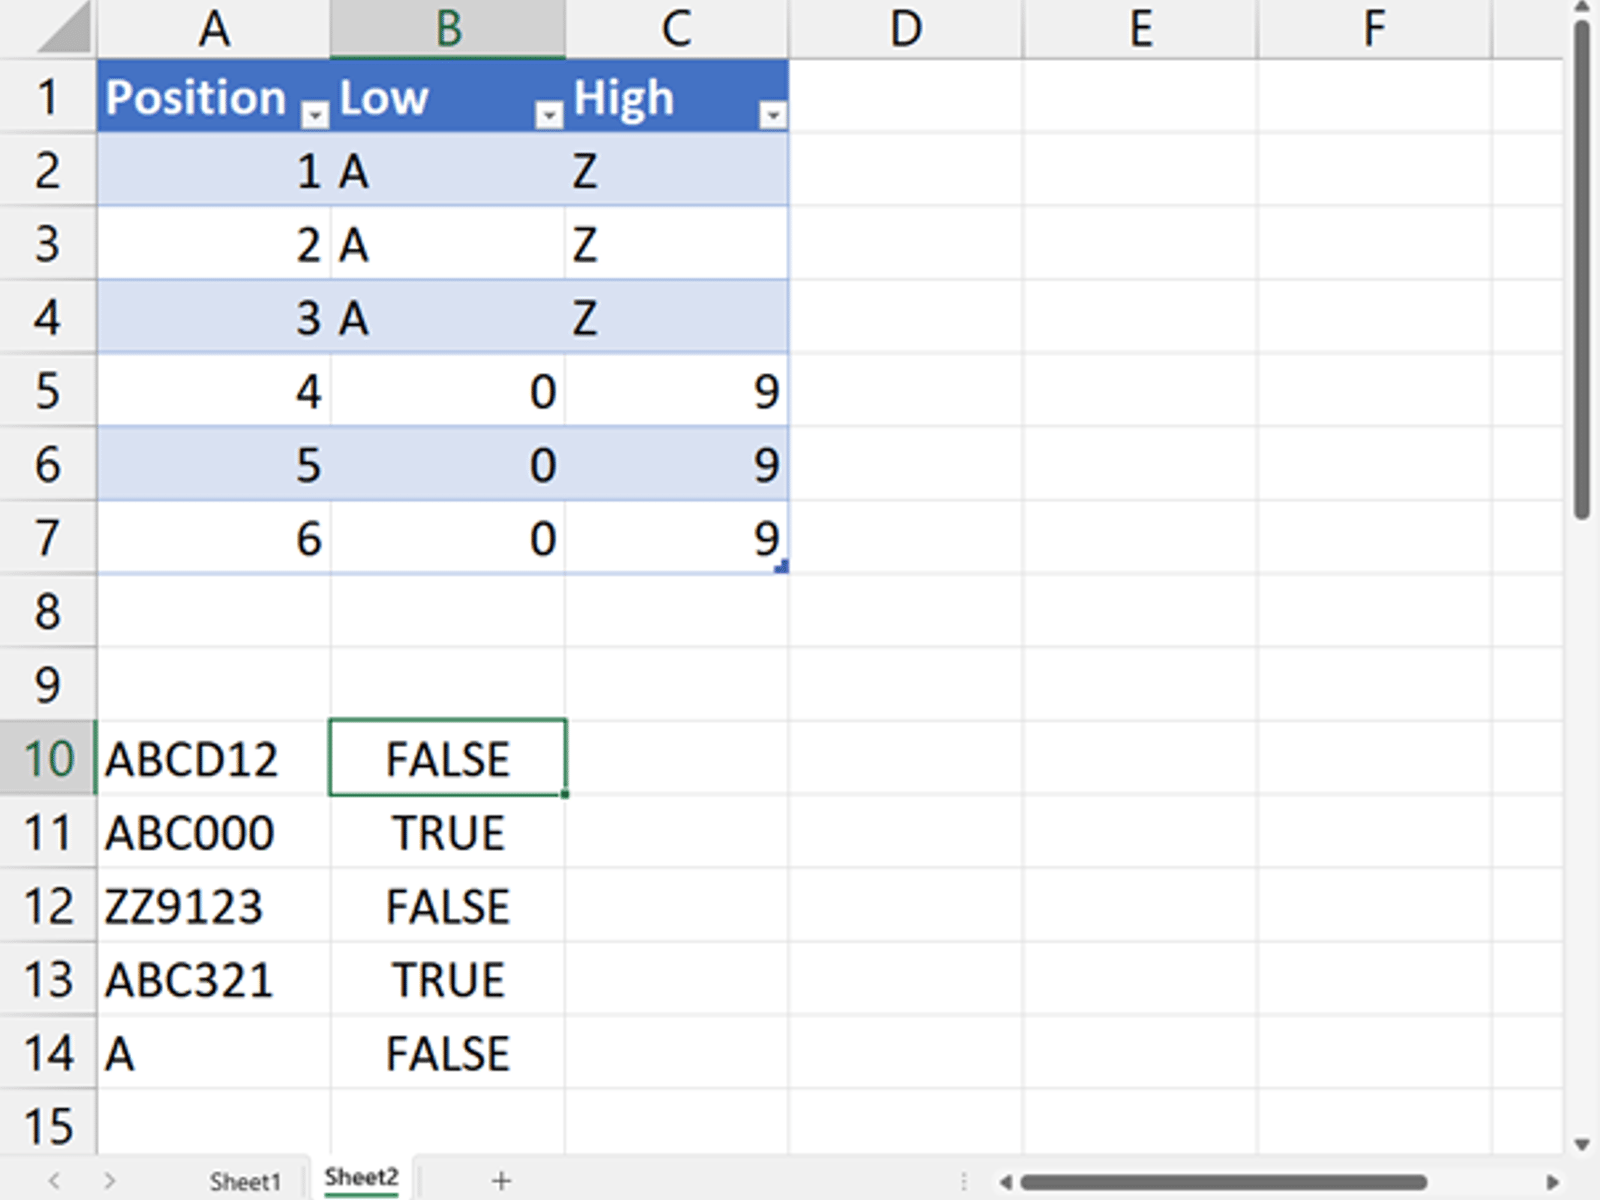
Task: Click the previous sheet navigation arrow
Action: (x=55, y=1181)
